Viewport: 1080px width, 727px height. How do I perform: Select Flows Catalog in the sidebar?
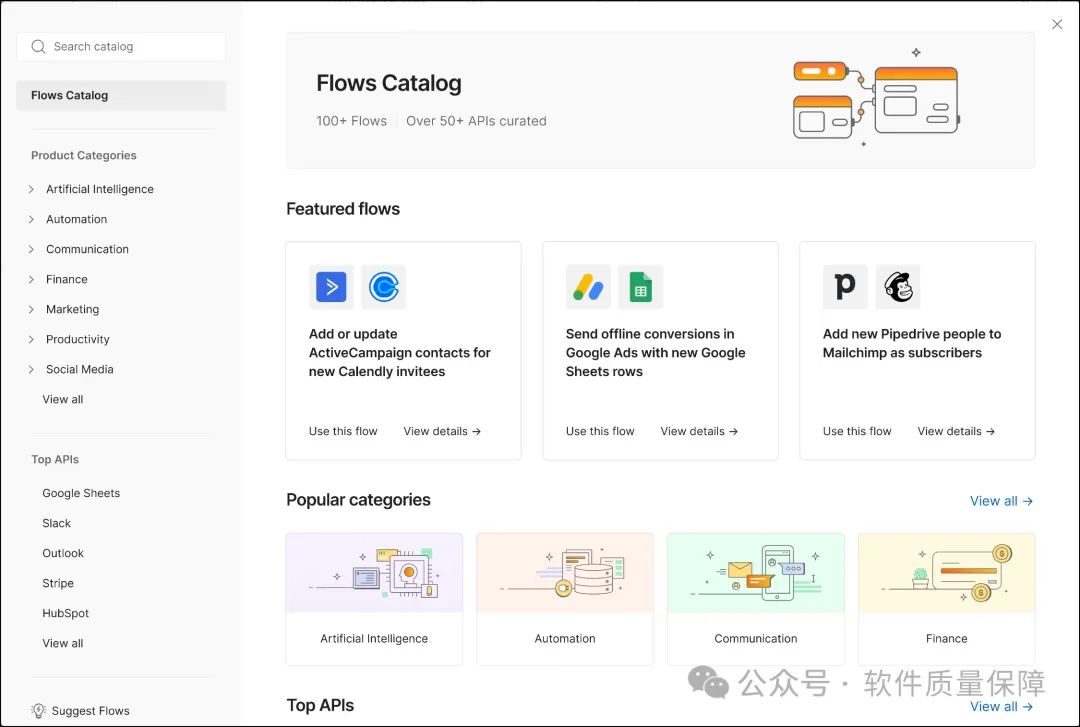click(121, 95)
